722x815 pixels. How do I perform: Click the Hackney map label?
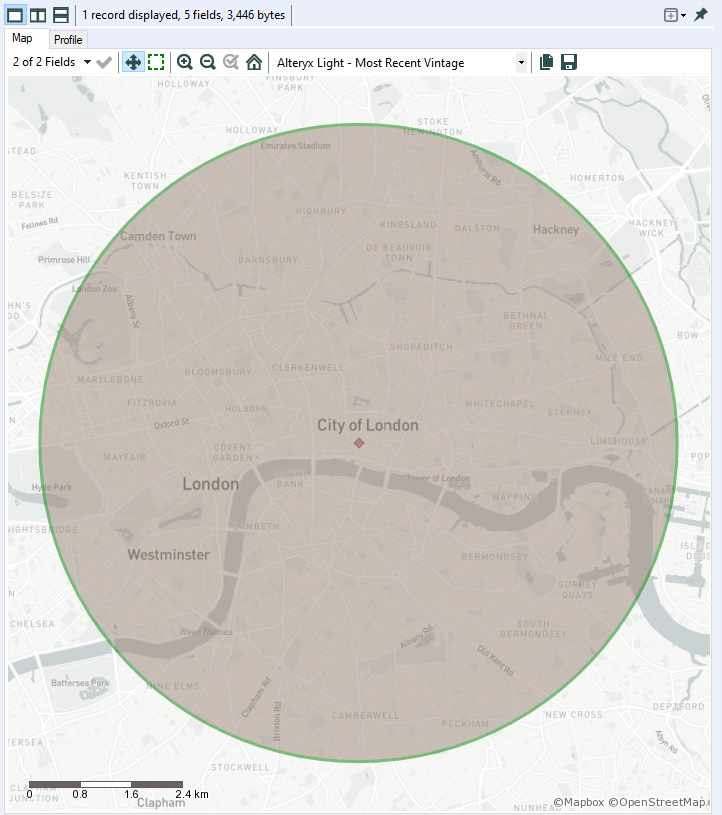556,230
